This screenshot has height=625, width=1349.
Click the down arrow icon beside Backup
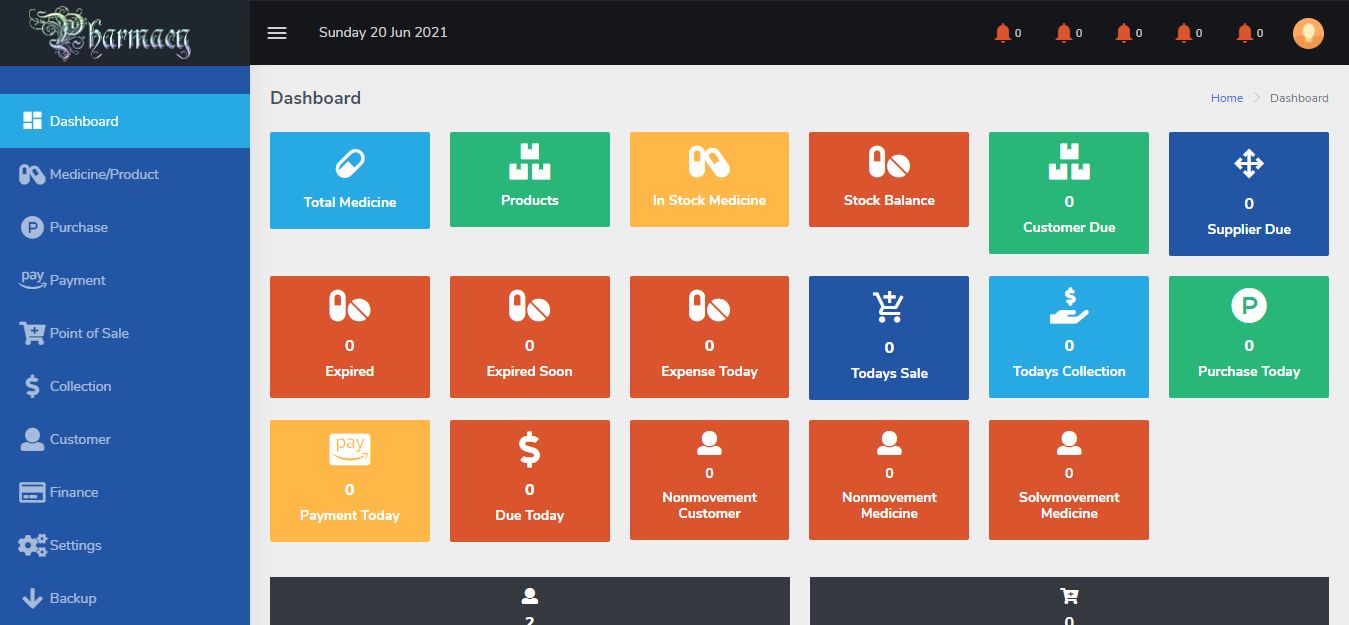32,598
